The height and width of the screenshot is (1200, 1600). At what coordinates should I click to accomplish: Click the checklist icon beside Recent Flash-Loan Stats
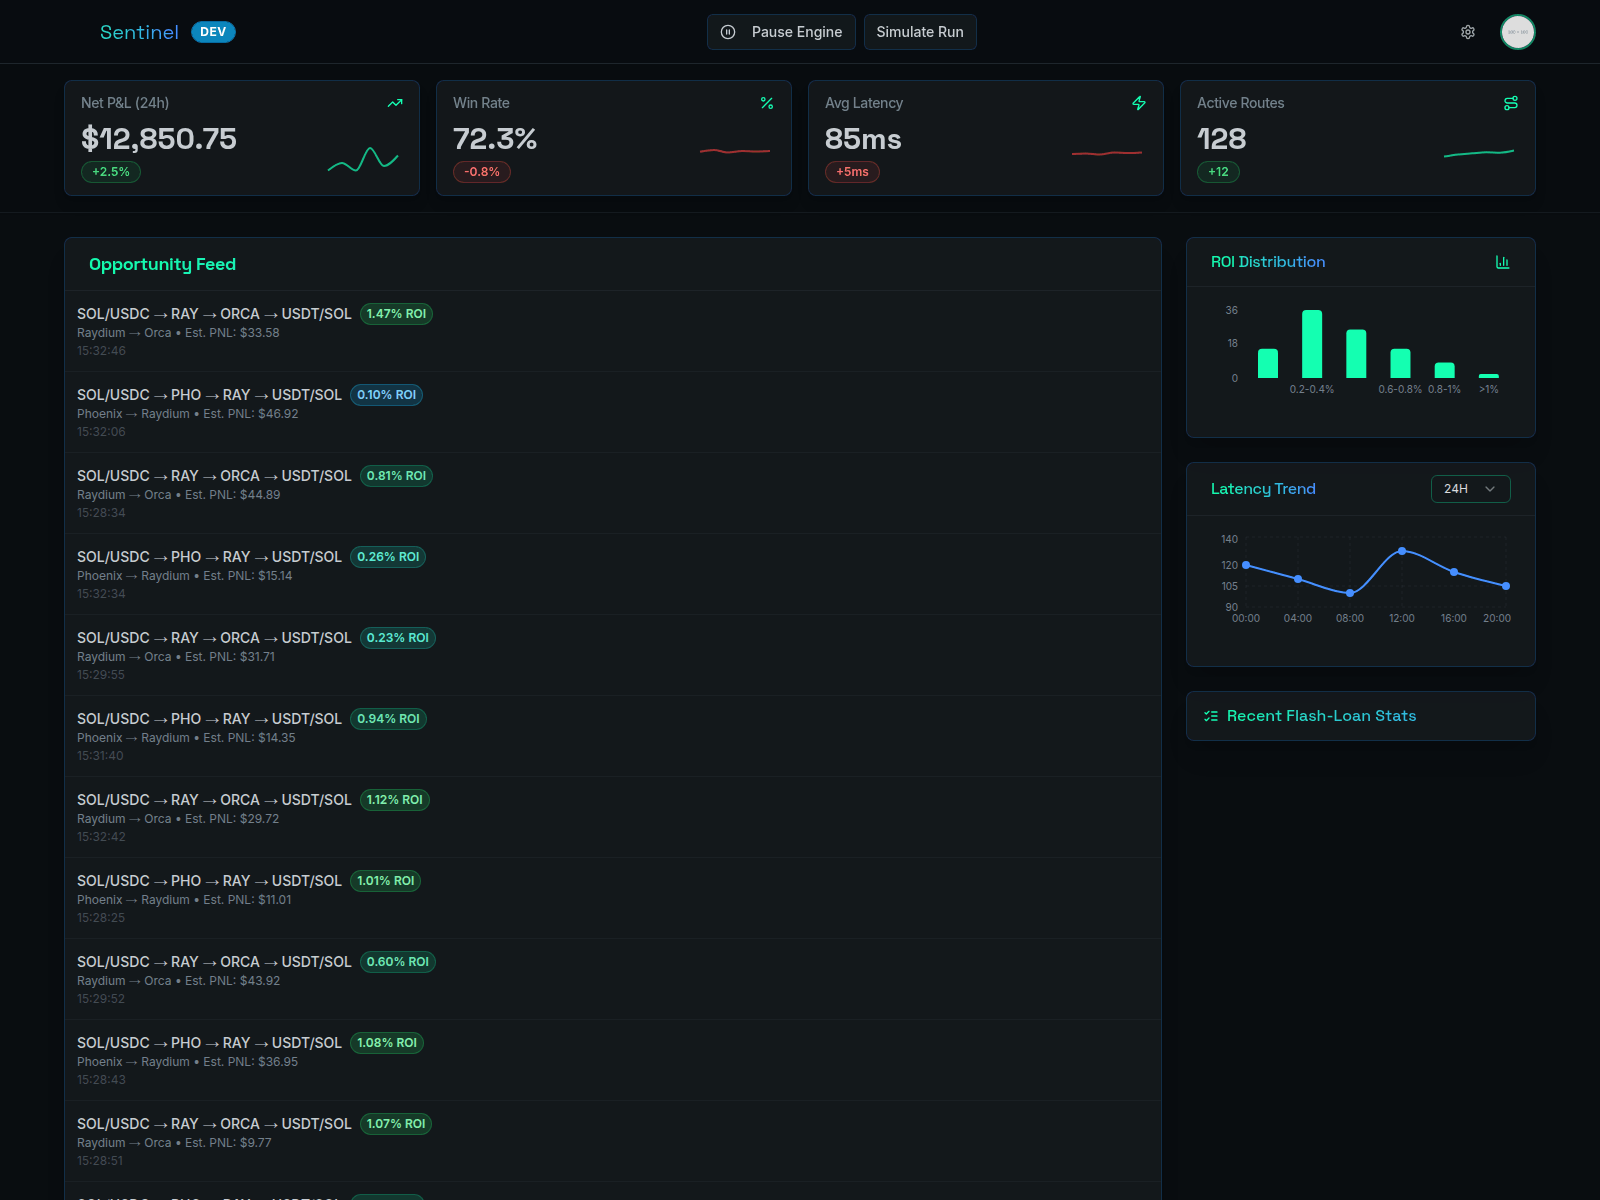point(1210,716)
